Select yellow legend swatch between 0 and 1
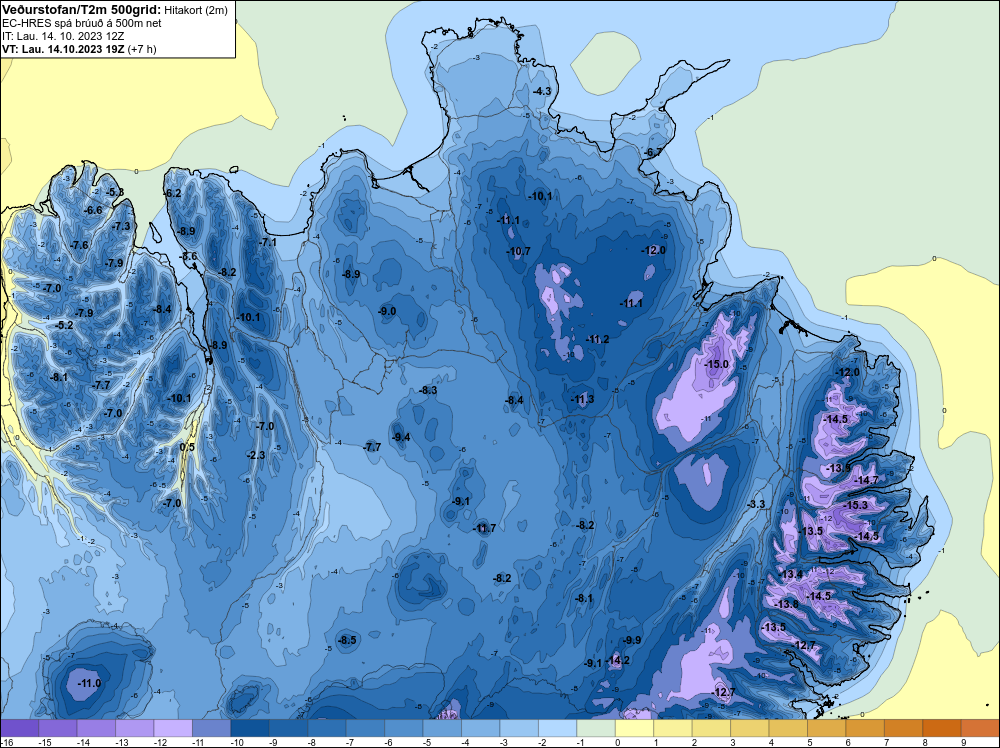 634,728
